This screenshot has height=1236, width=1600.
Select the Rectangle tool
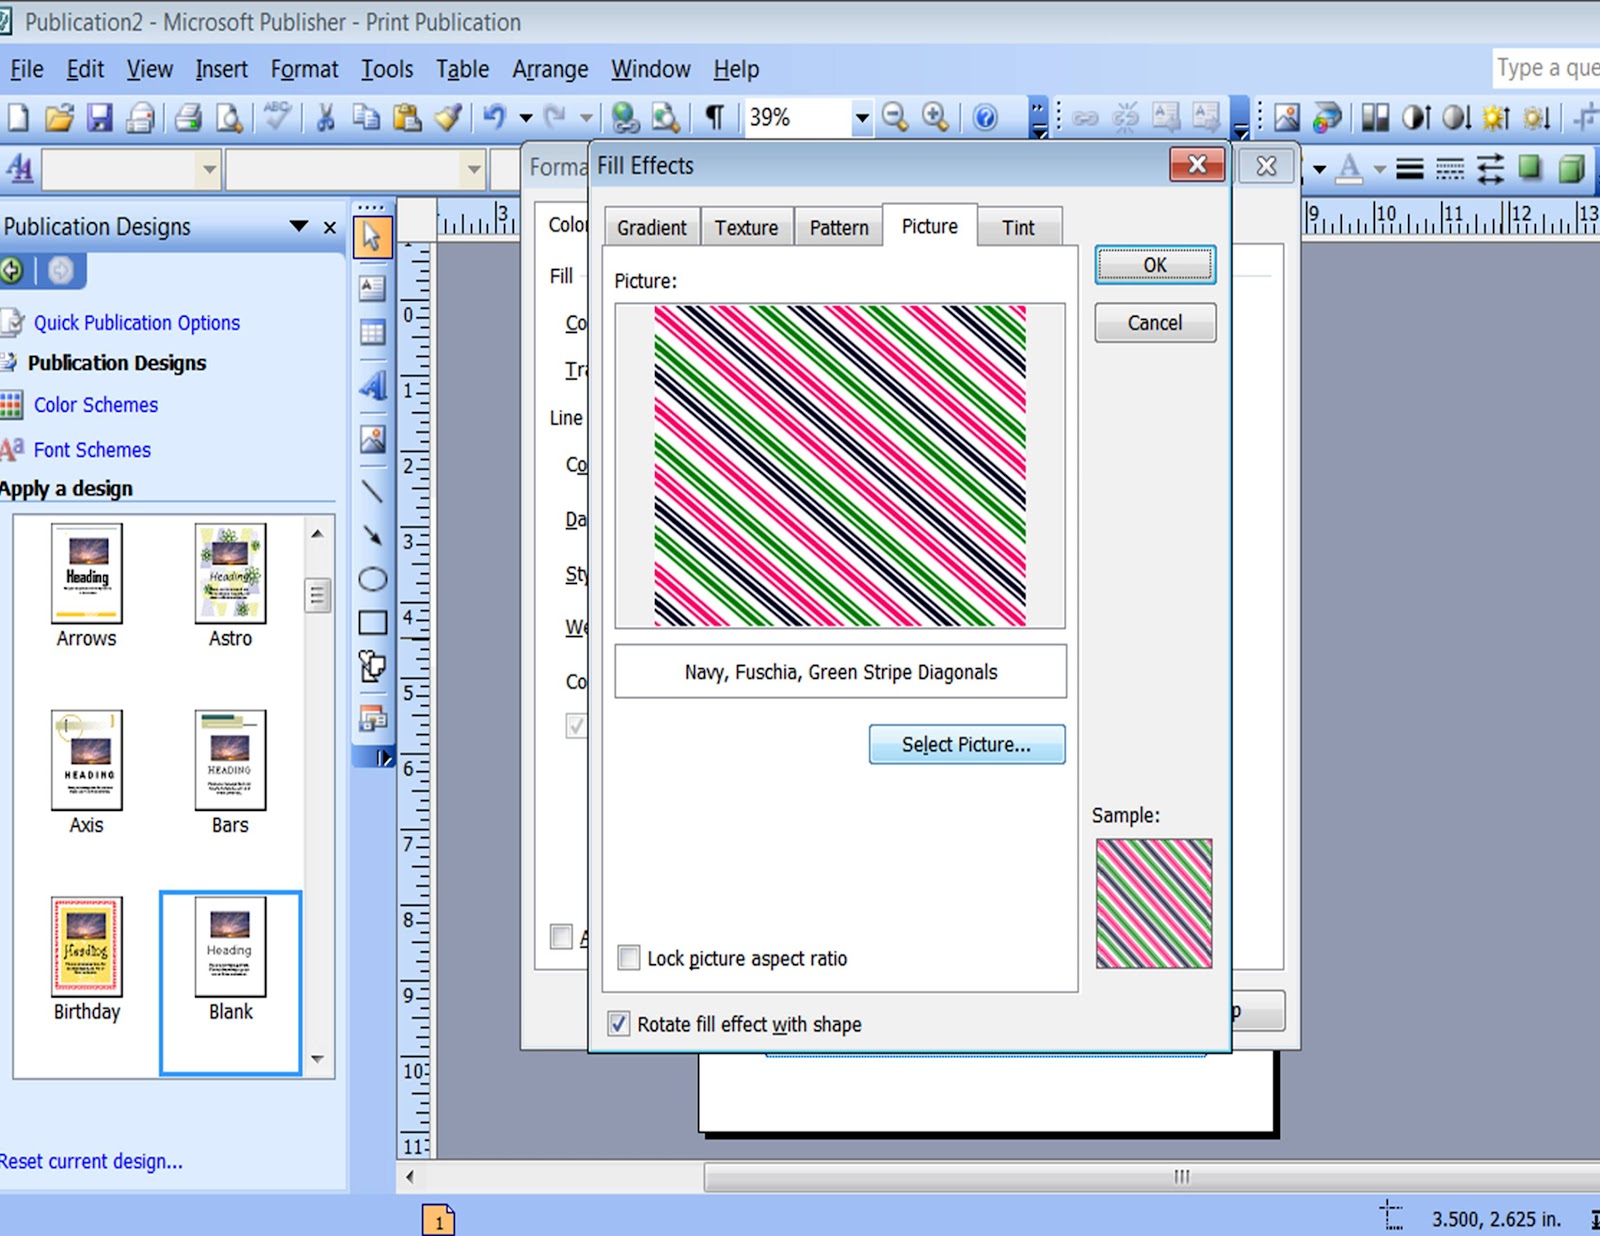coord(372,620)
